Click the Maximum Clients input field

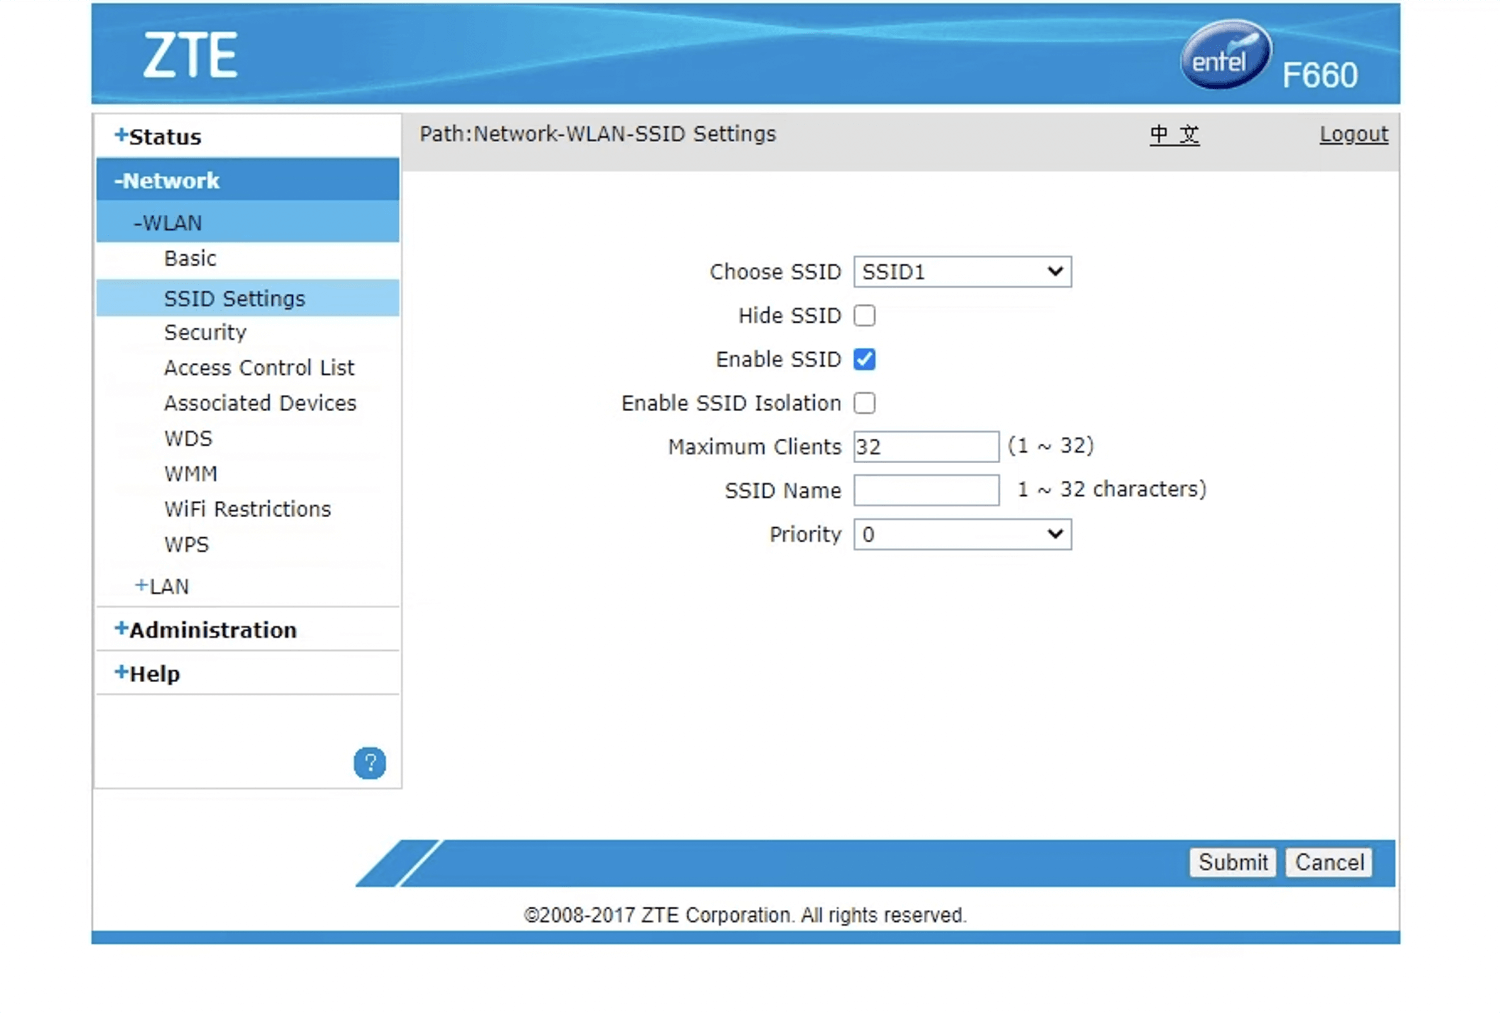(926, 447)
